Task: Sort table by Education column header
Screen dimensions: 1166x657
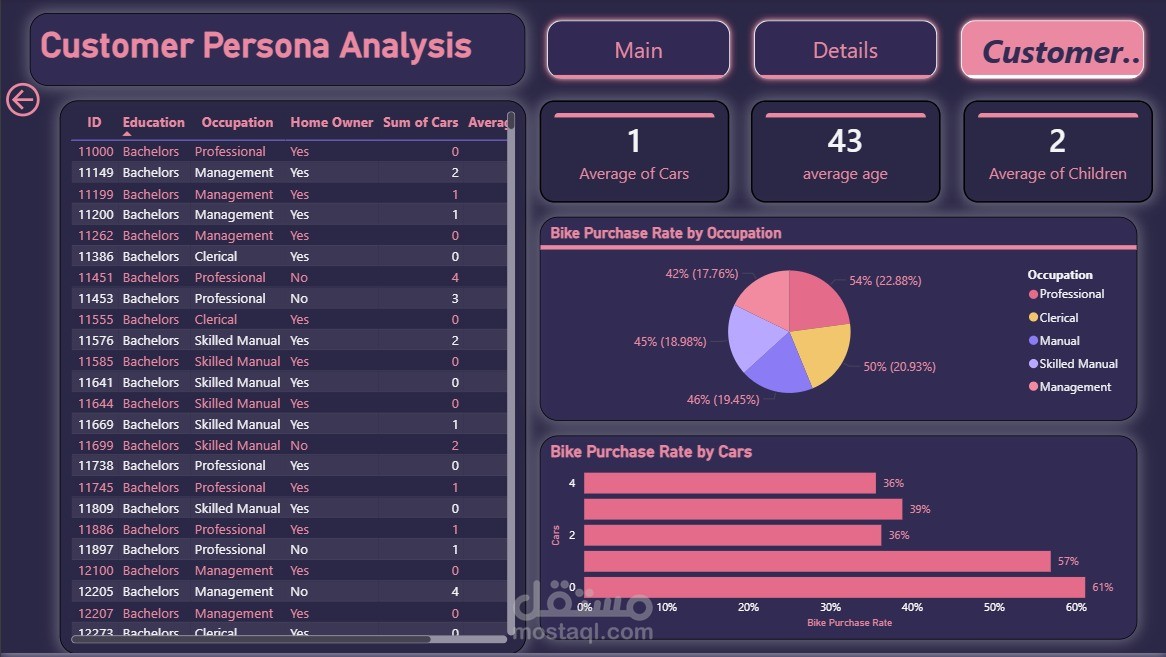Action: 153,122
